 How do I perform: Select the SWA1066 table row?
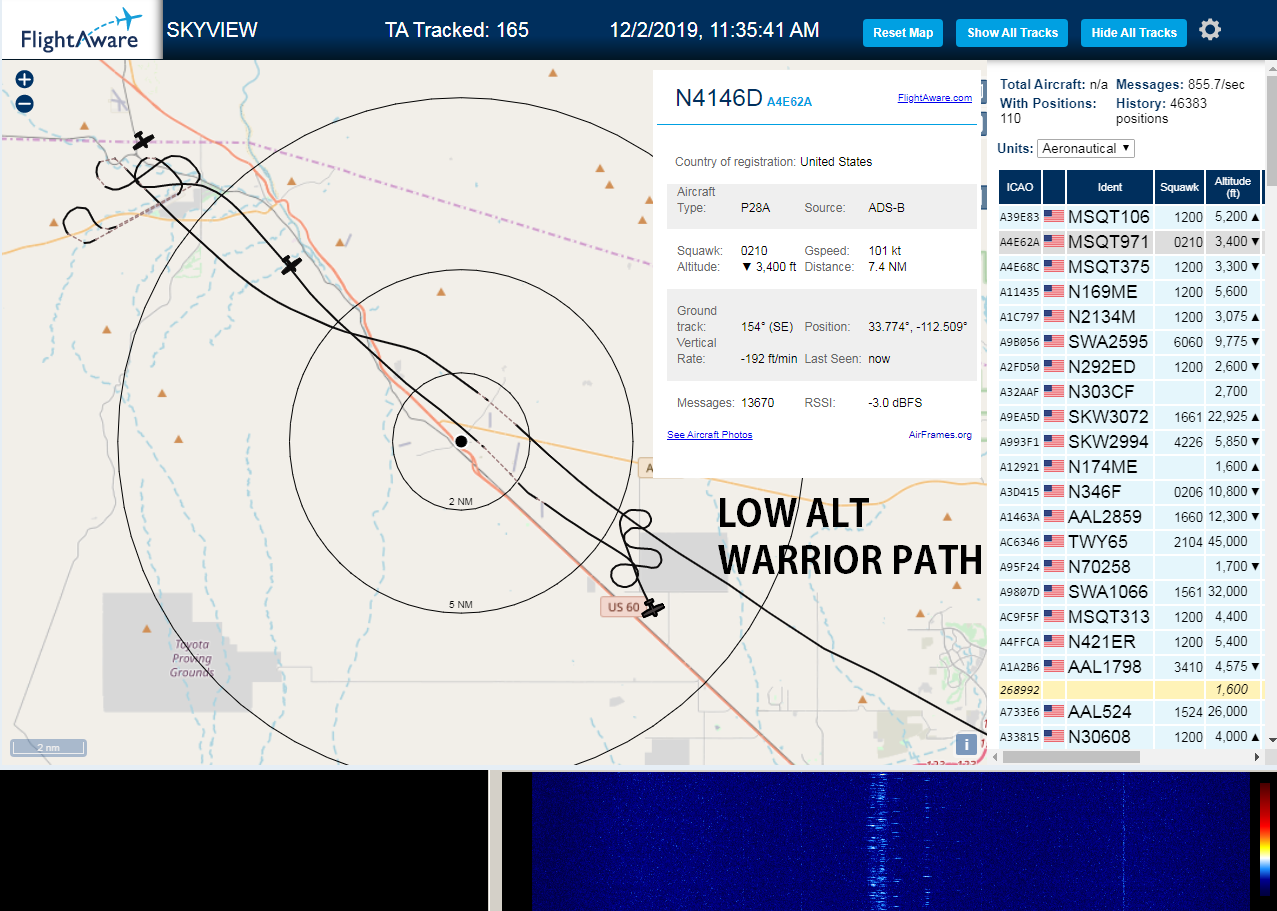pos(1130,591)
